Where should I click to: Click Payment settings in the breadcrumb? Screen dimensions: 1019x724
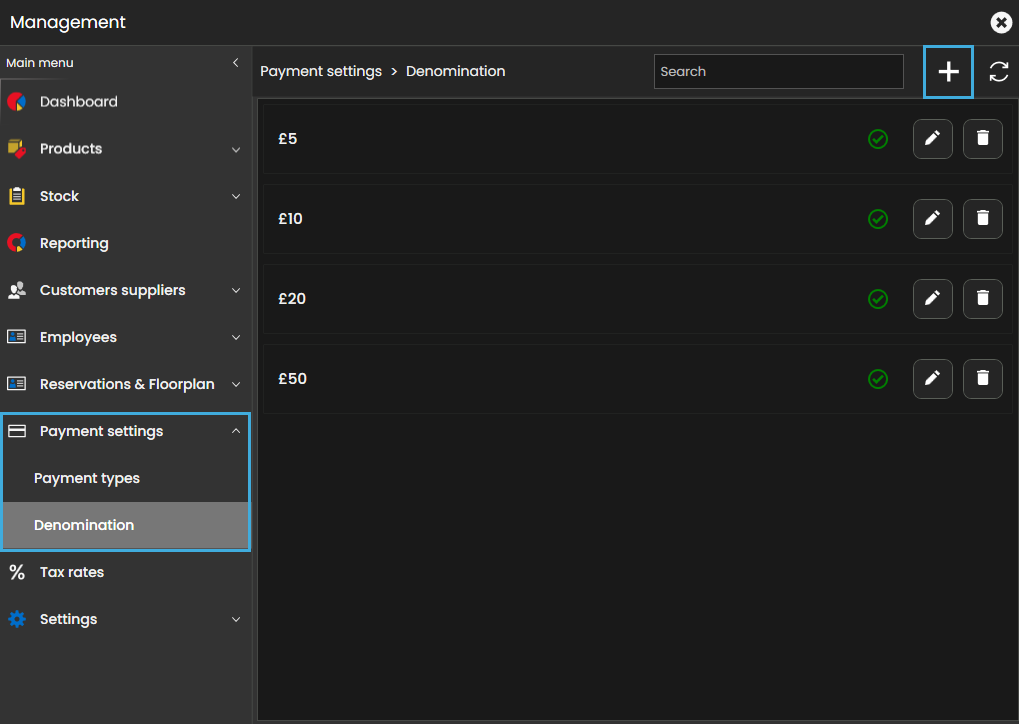[321, 72]
